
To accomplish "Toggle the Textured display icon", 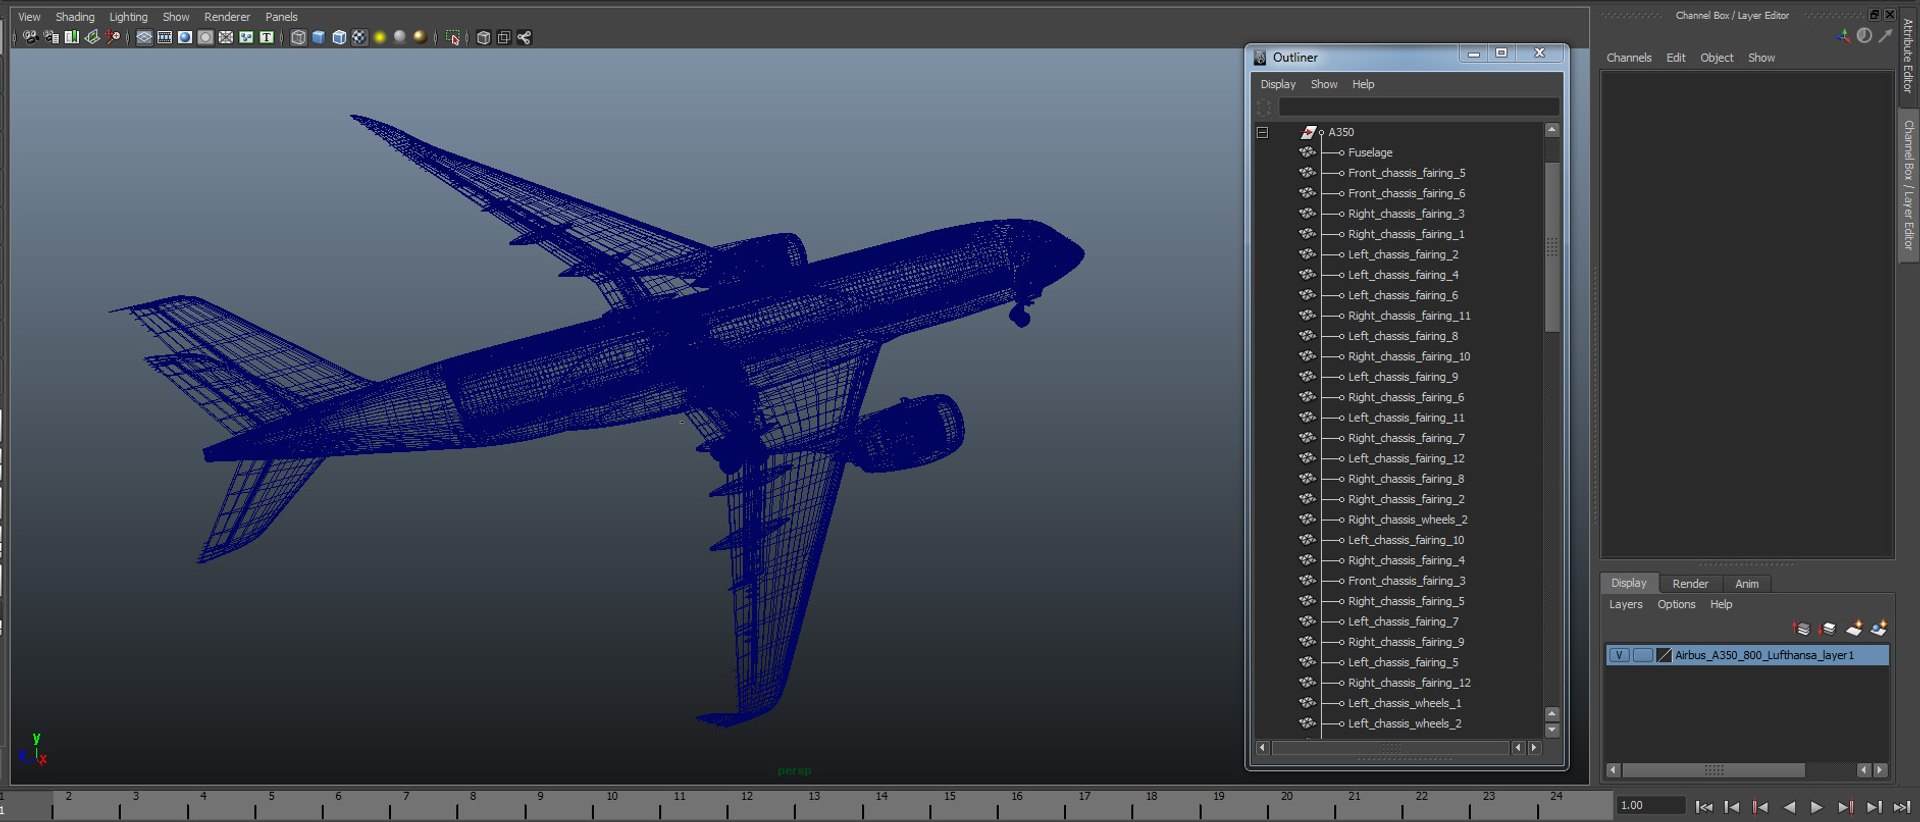I will click(x=359, y=37).
